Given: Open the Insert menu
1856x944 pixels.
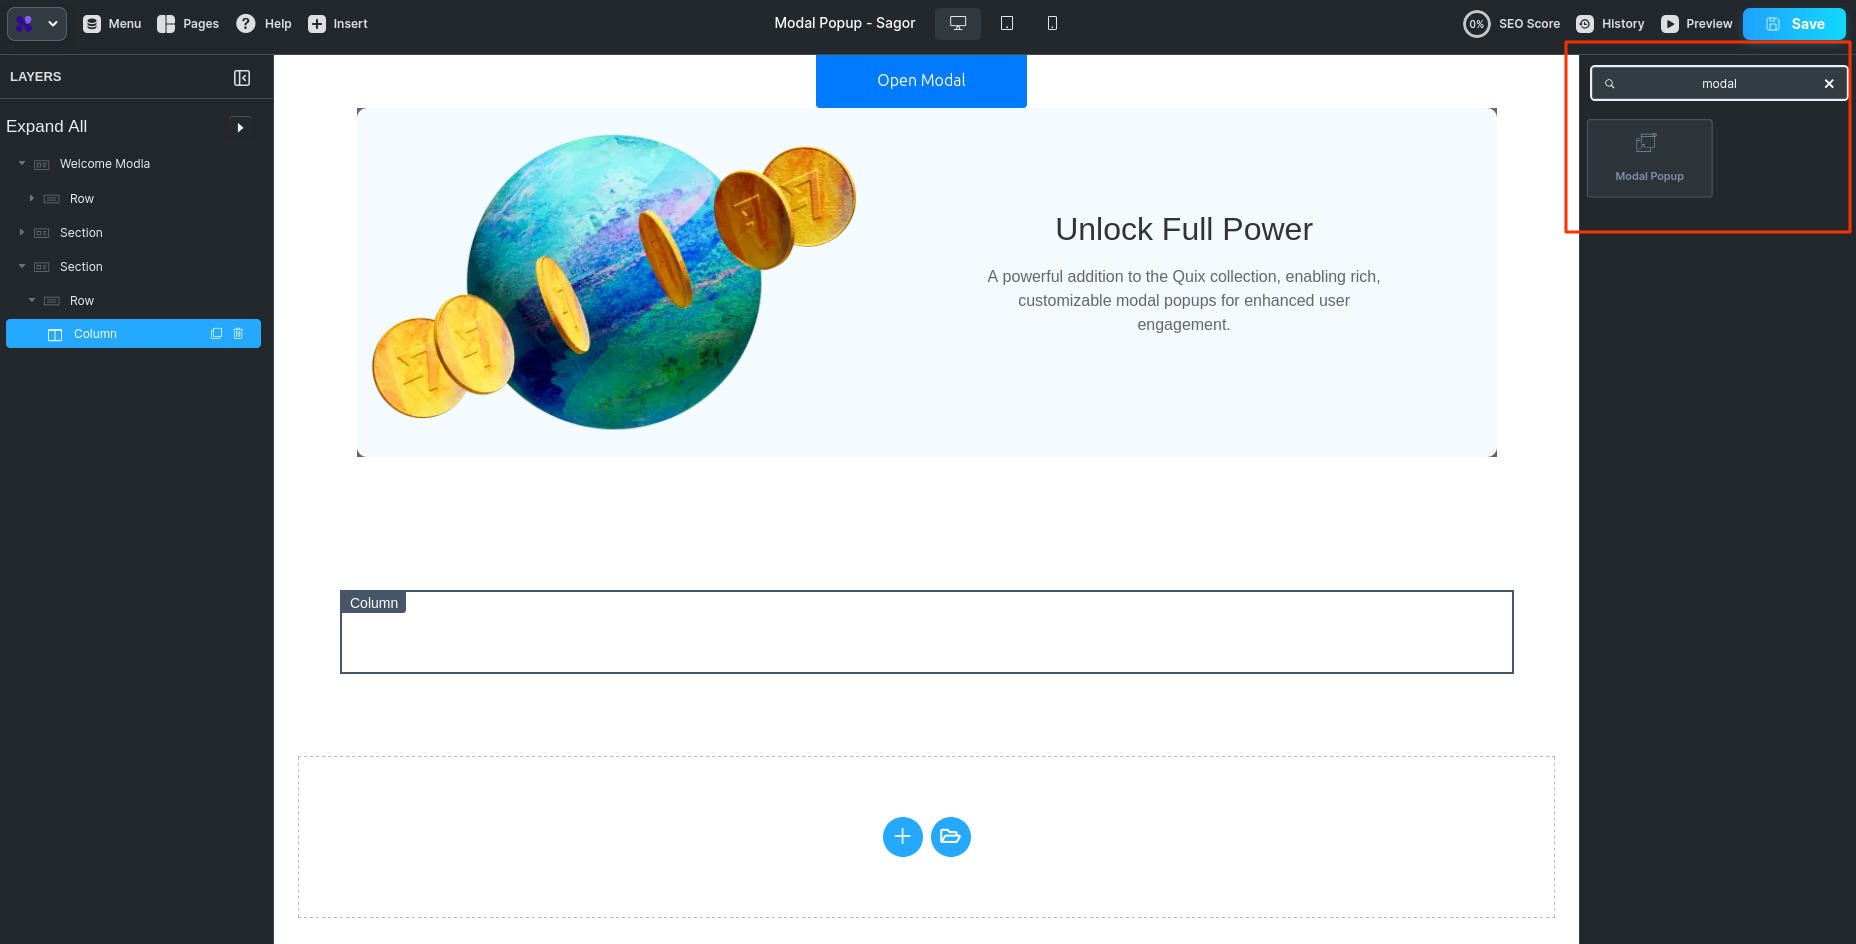Looking at the screenshot, I should (338, 24).
